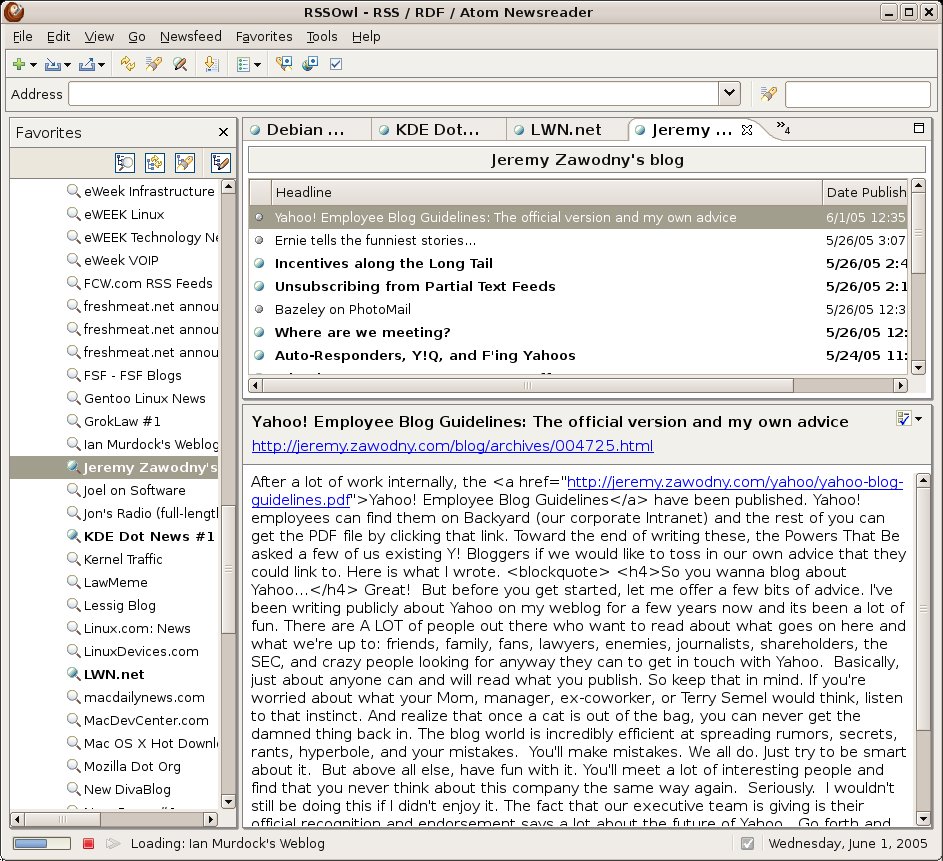Screen dimensions: 943x861
Task: Click the reload yellow arrows toolbar icon
Action: 127,64
